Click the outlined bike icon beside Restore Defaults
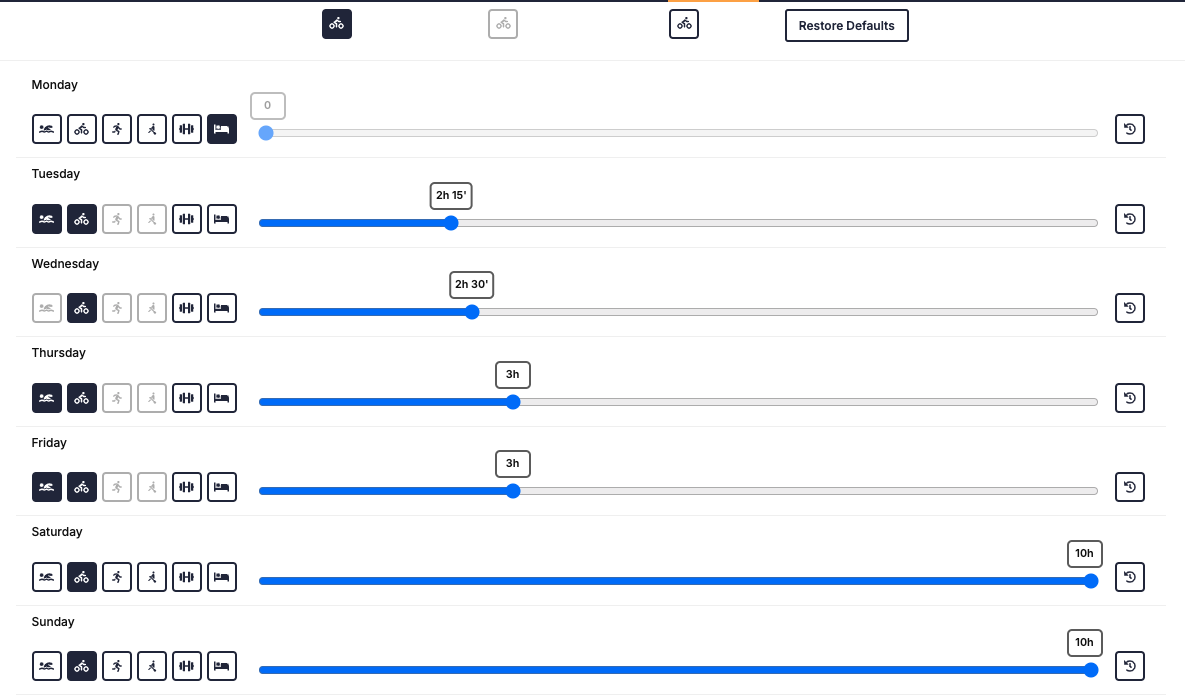This screenshot has width=1185, height=695. click(684, 24)
